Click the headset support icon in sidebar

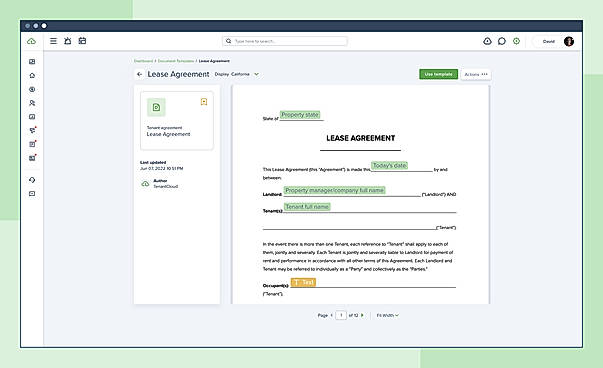click(x=32, y=180)
